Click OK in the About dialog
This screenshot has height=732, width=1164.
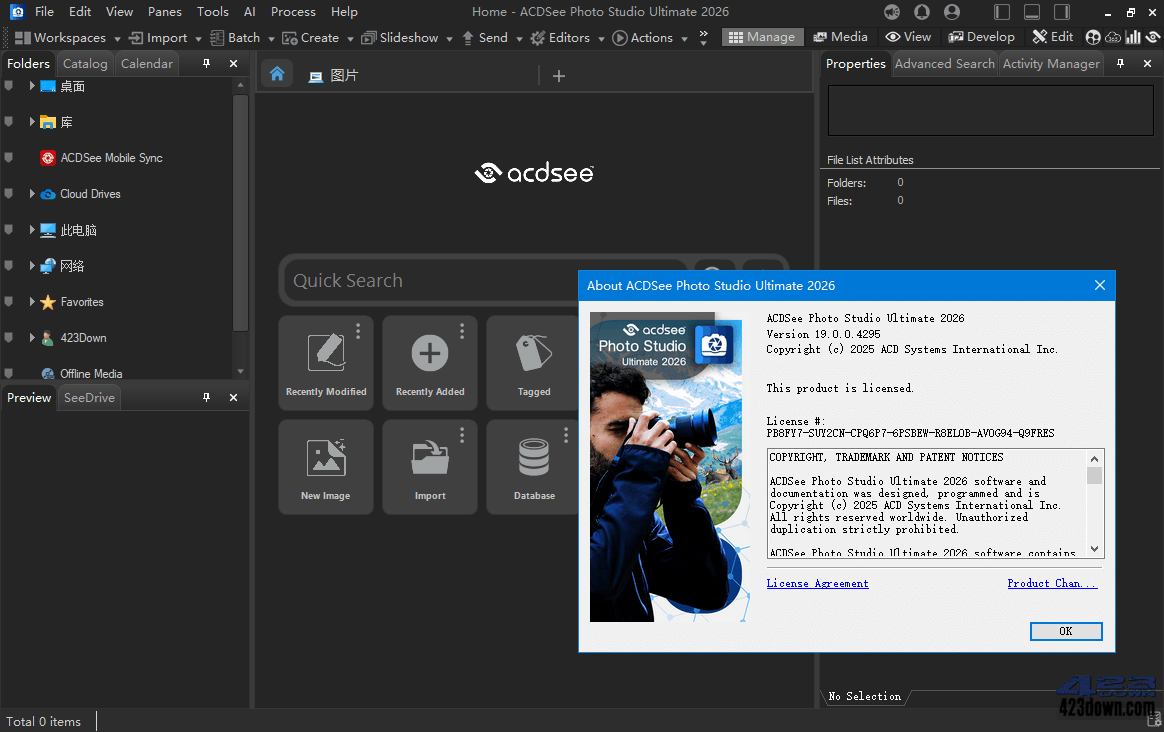[1065, 631]
